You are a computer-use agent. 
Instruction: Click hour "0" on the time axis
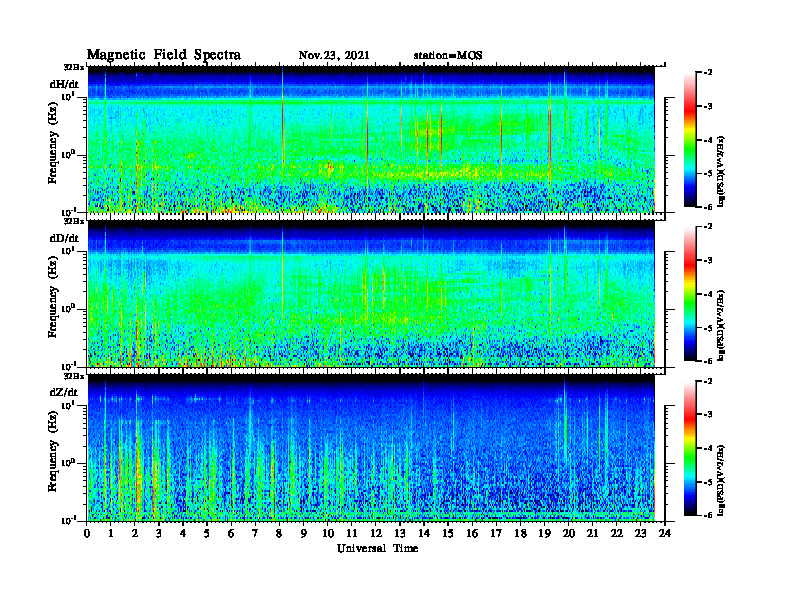pyautogui.click(x=87, y=534)
